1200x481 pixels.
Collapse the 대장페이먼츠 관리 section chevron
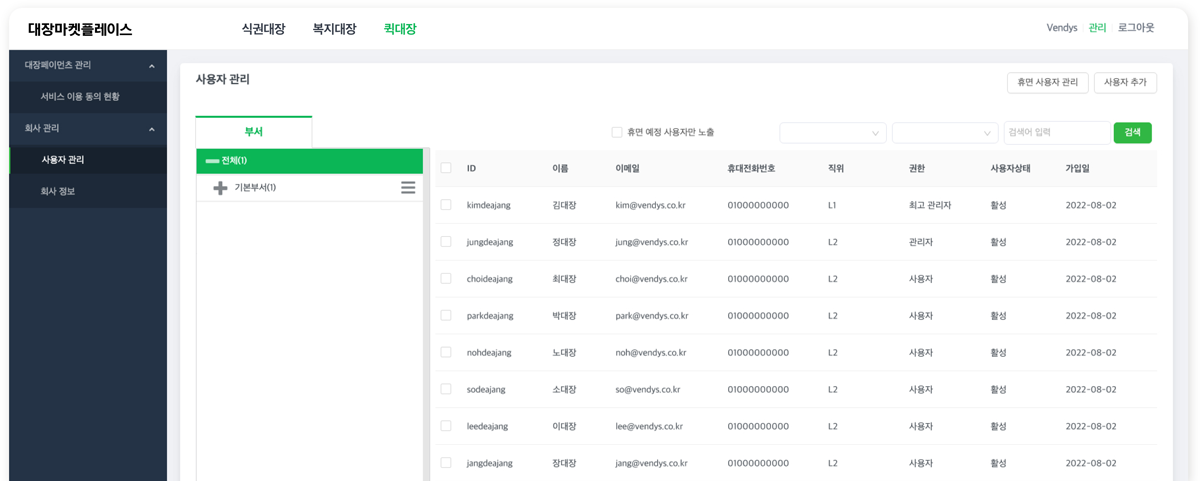pos(152,66)
